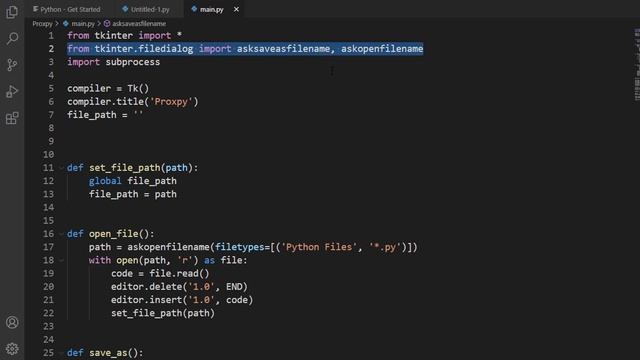Open the Accounts icon in activity bar

tap(12, 322)
